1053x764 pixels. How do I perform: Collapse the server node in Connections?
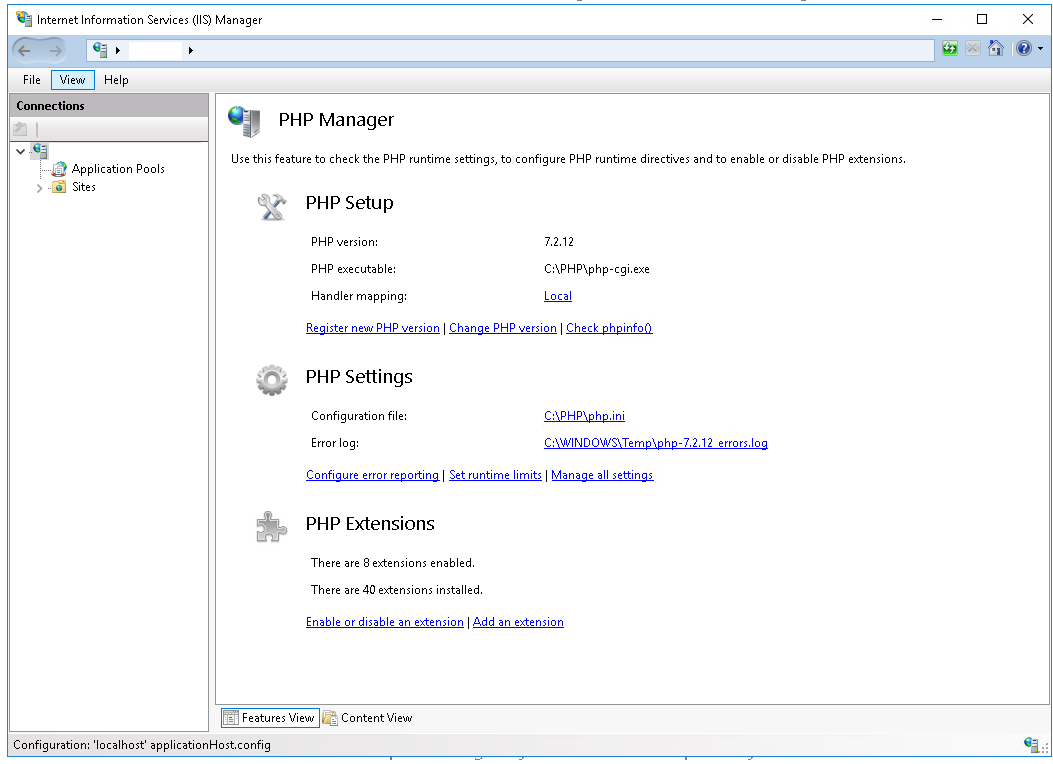[x=21, y=152]
